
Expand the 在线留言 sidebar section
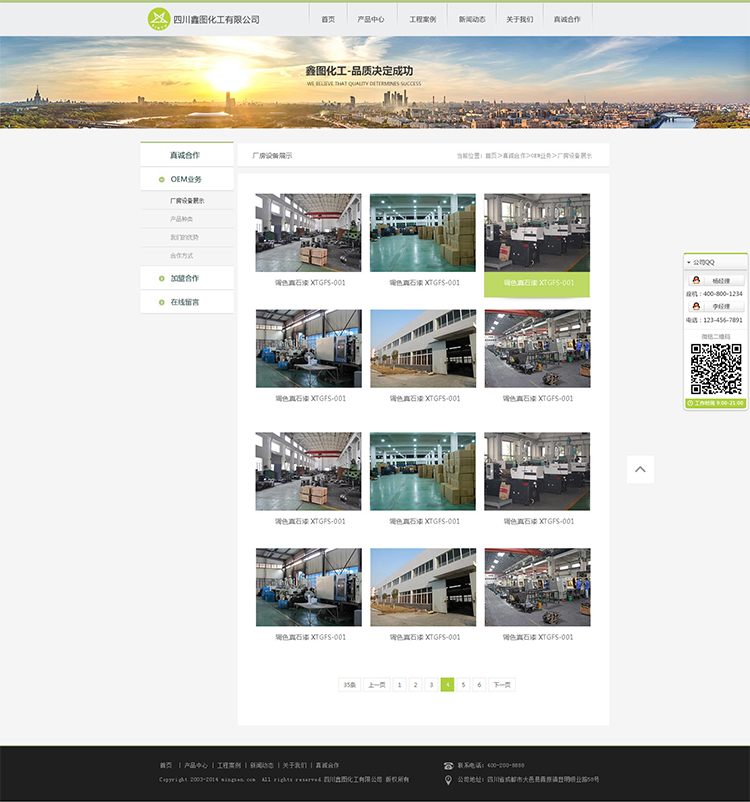[185, 302]
